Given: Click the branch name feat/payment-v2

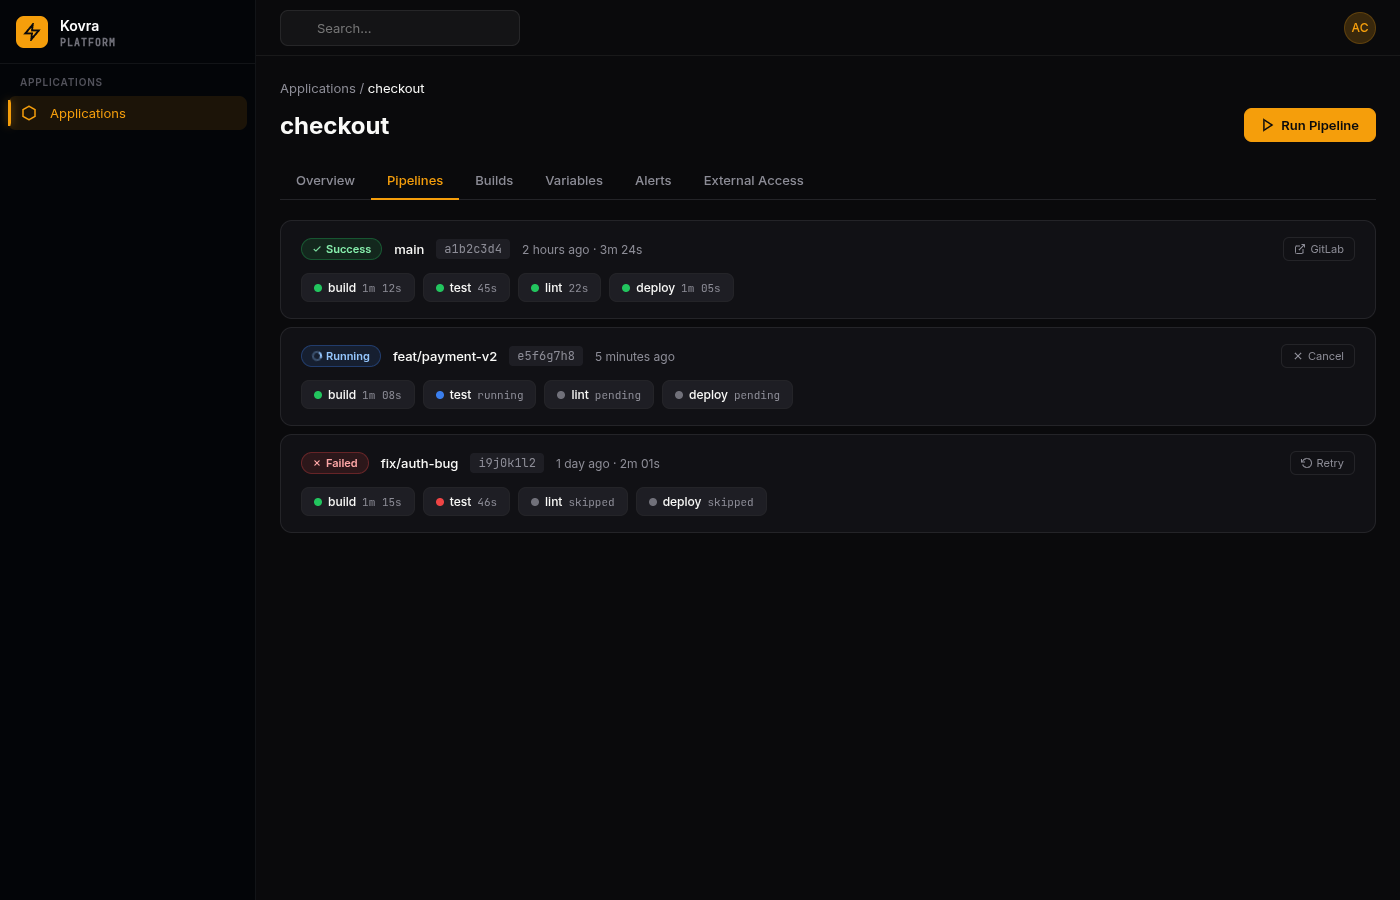Looking at the screenshot, I should (x=445, y=356).
